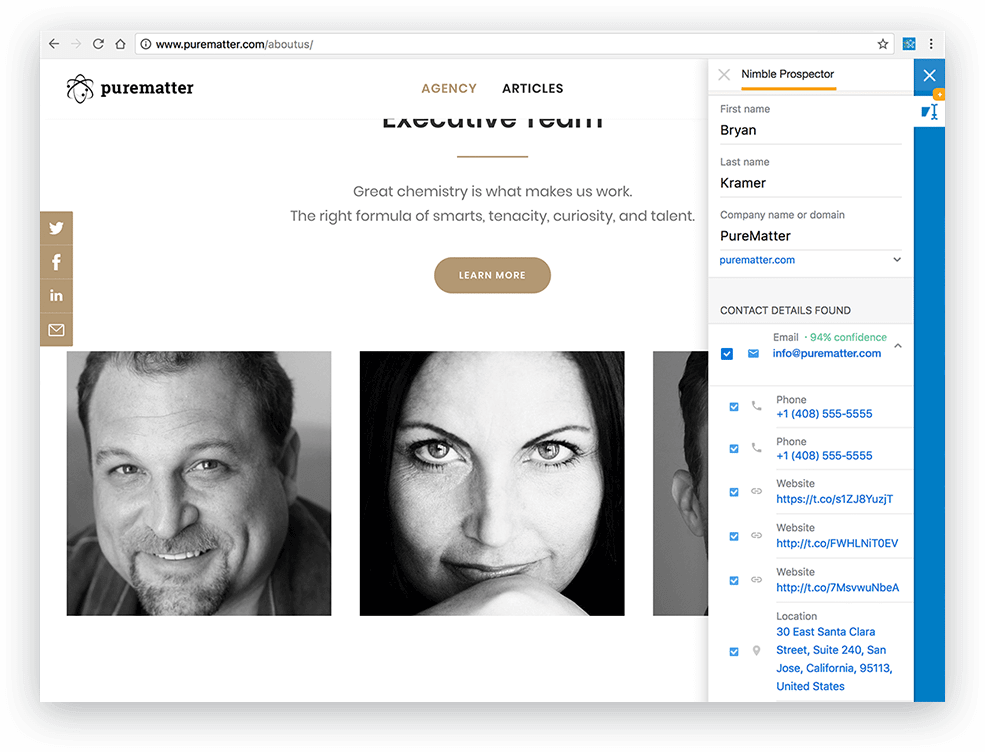Bookmark page with star icon
The image size is (985, 752).
[x=883, y=44]
